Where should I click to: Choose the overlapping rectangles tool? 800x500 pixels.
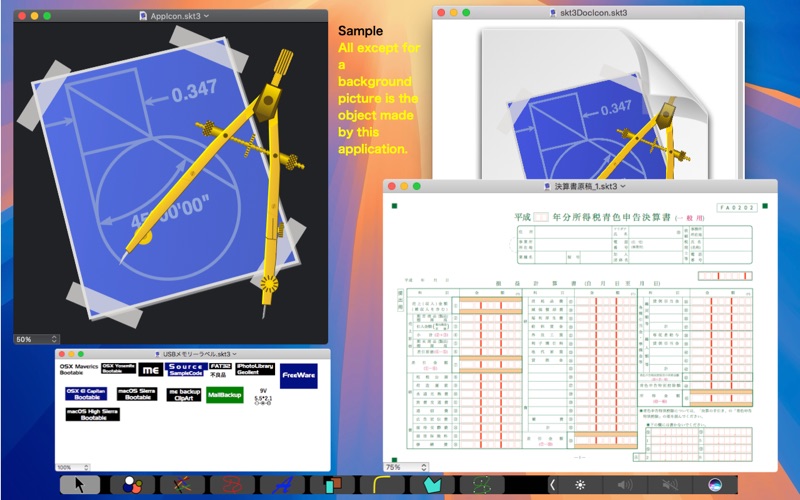point(333,485)
